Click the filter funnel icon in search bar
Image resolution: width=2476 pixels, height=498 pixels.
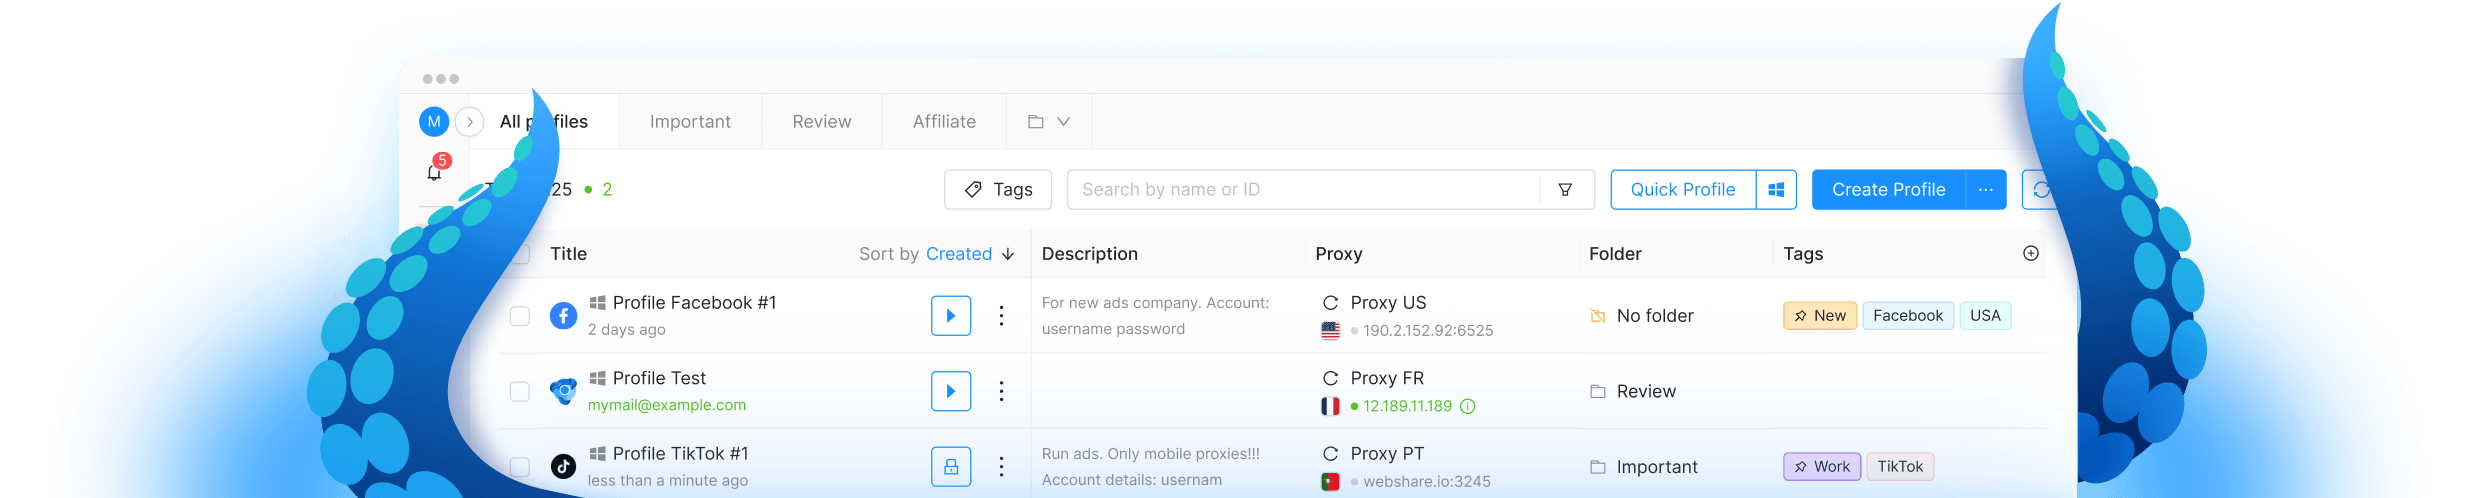tap(1565, 190)
